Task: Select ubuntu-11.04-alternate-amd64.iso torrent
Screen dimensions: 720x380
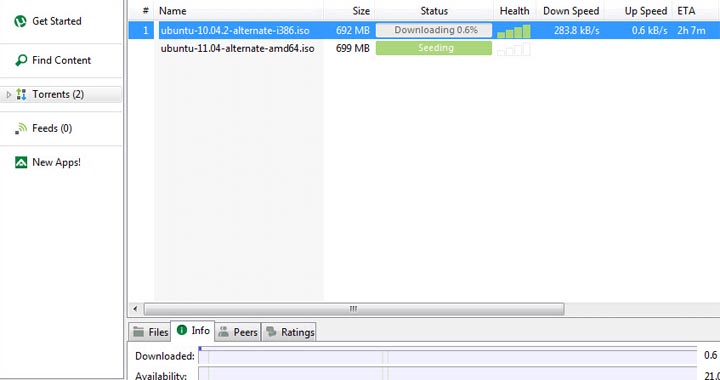Action: (x=237, y=48)
